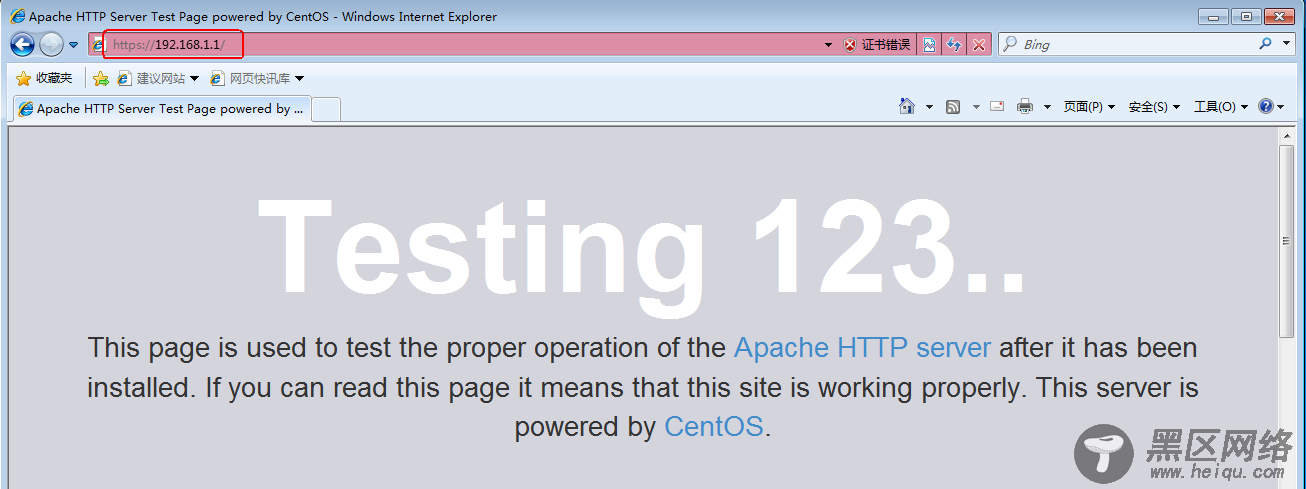Open the 工具(O) Tools menu

(1221, 107)
